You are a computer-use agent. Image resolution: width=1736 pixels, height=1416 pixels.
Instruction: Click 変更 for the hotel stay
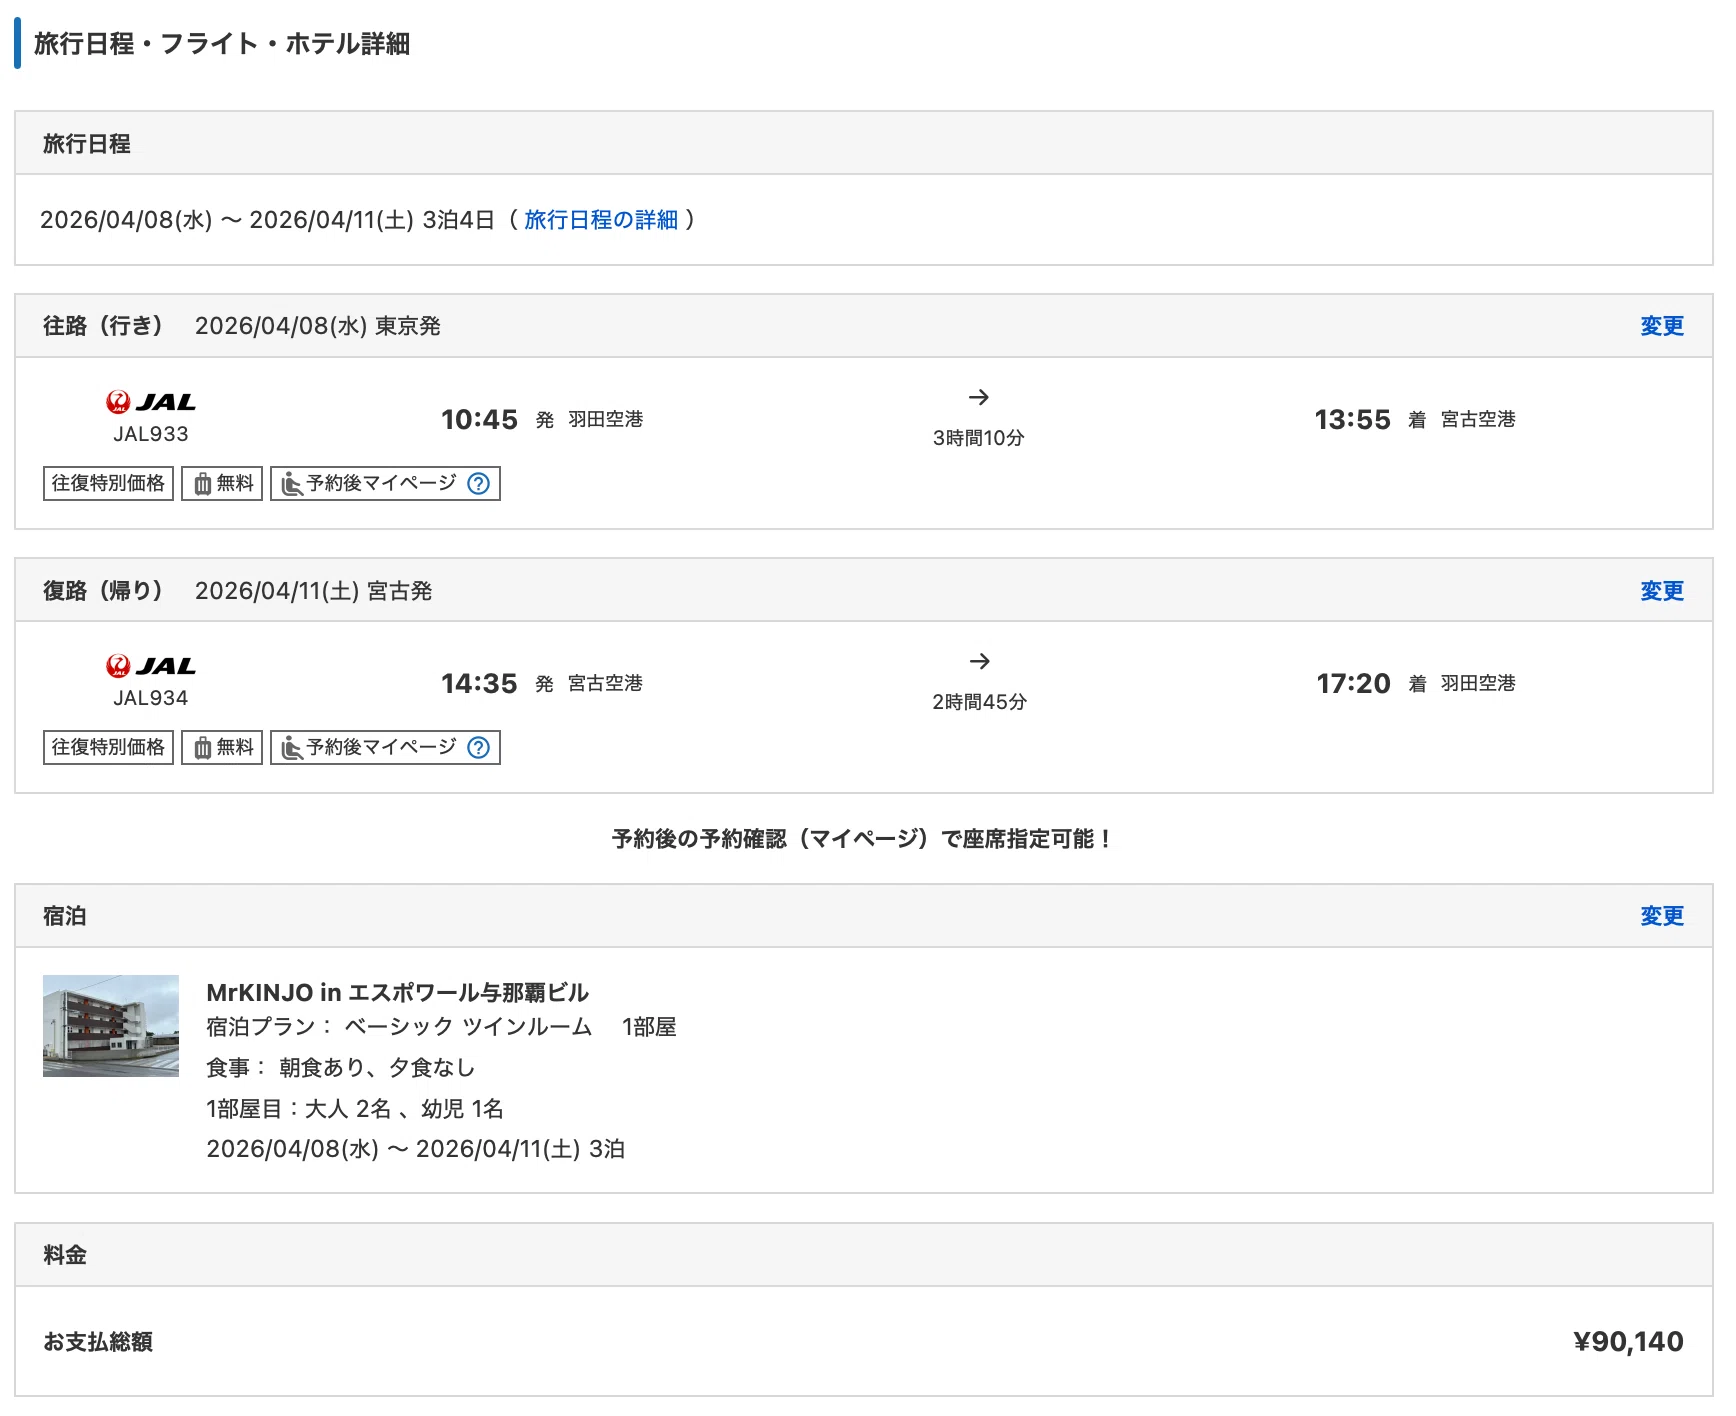(x=1662, y=916)
